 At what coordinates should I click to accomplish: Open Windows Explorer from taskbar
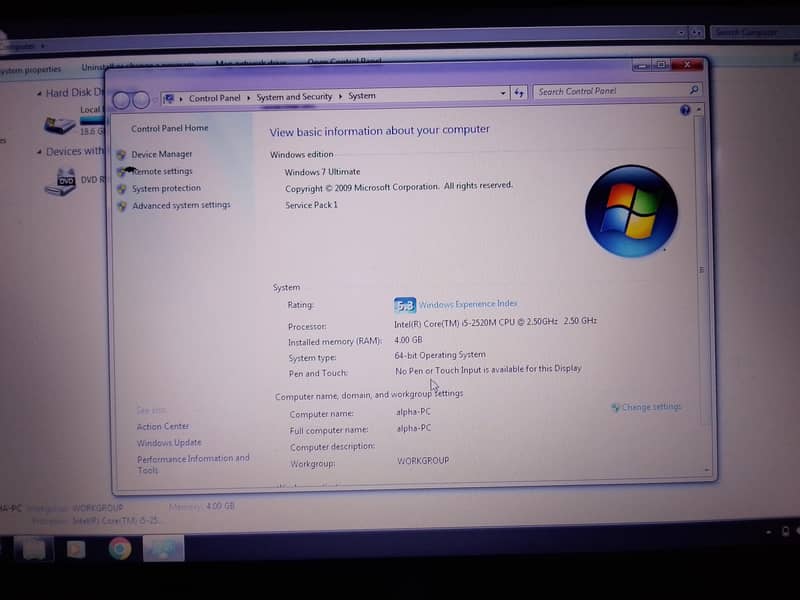pyautogui.click(x=34, y=549)
